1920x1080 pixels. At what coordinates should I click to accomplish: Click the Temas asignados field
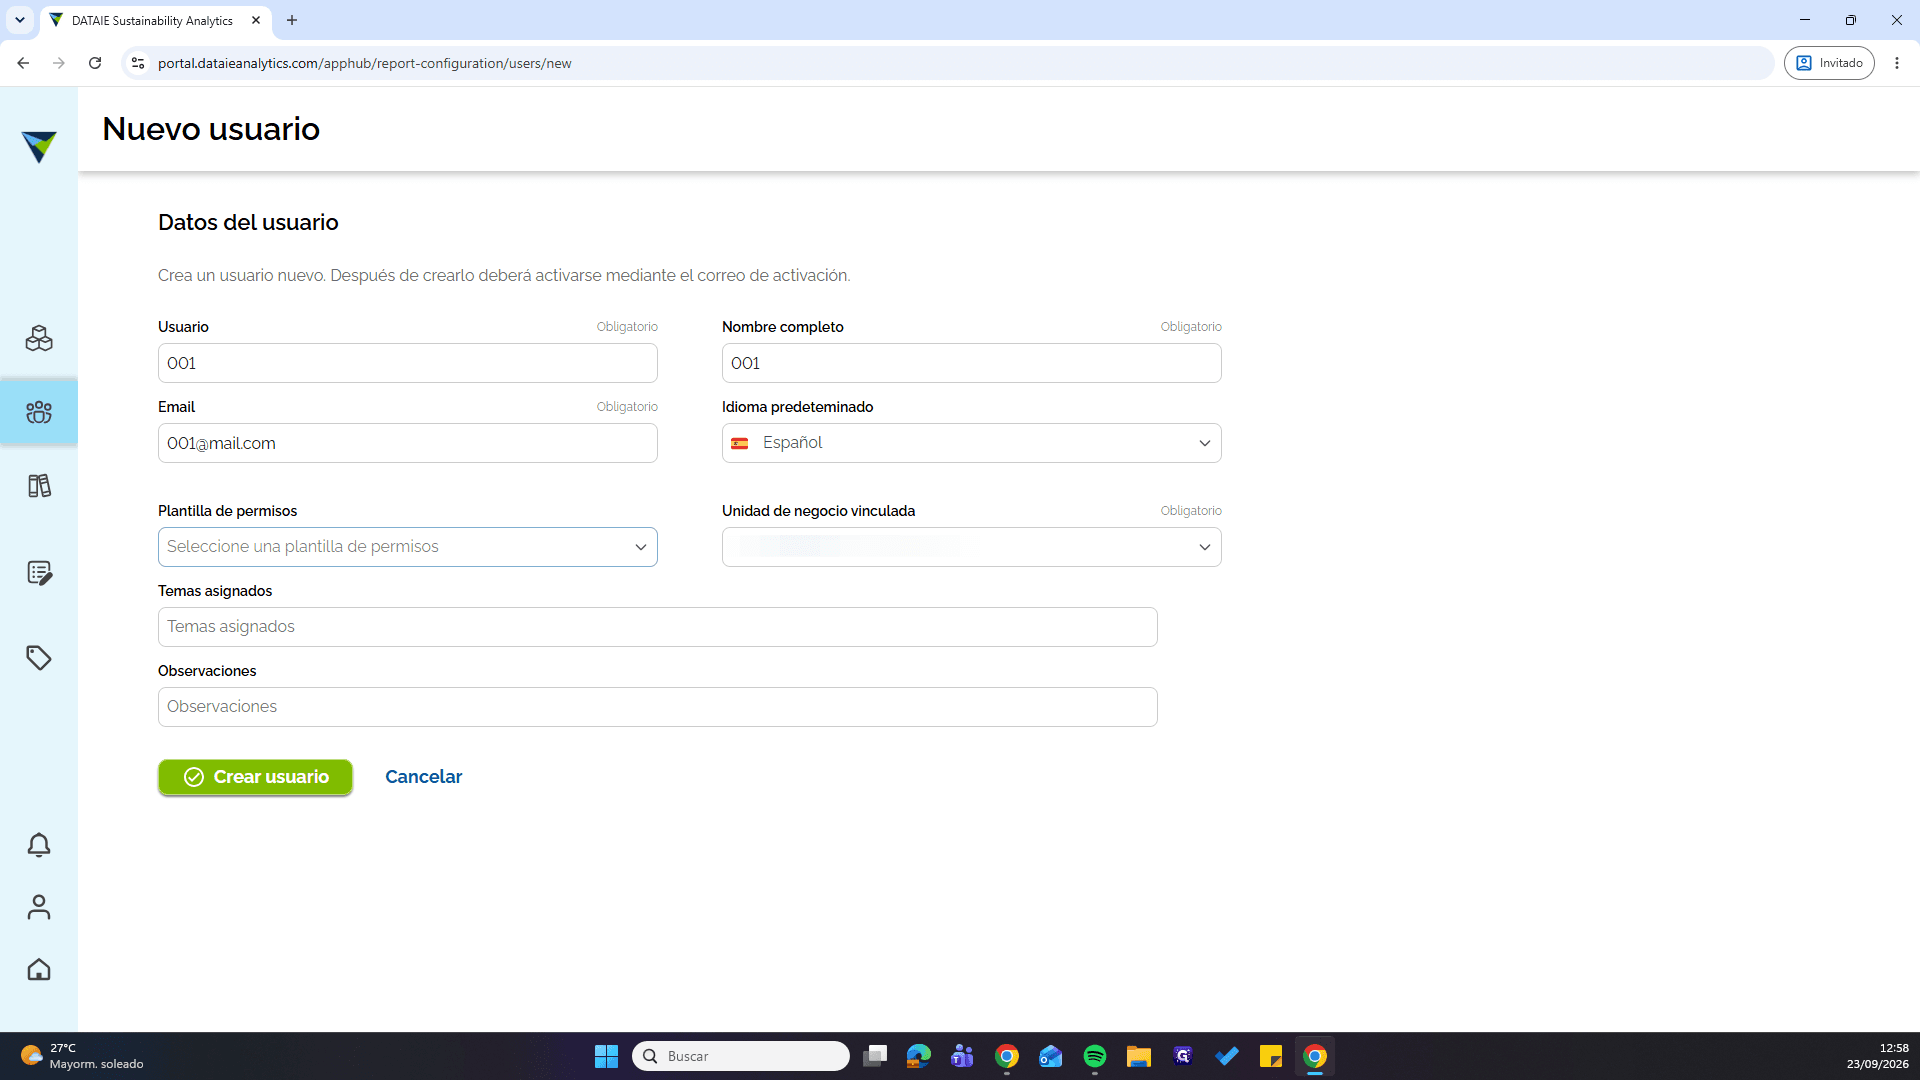pos(658,627)
